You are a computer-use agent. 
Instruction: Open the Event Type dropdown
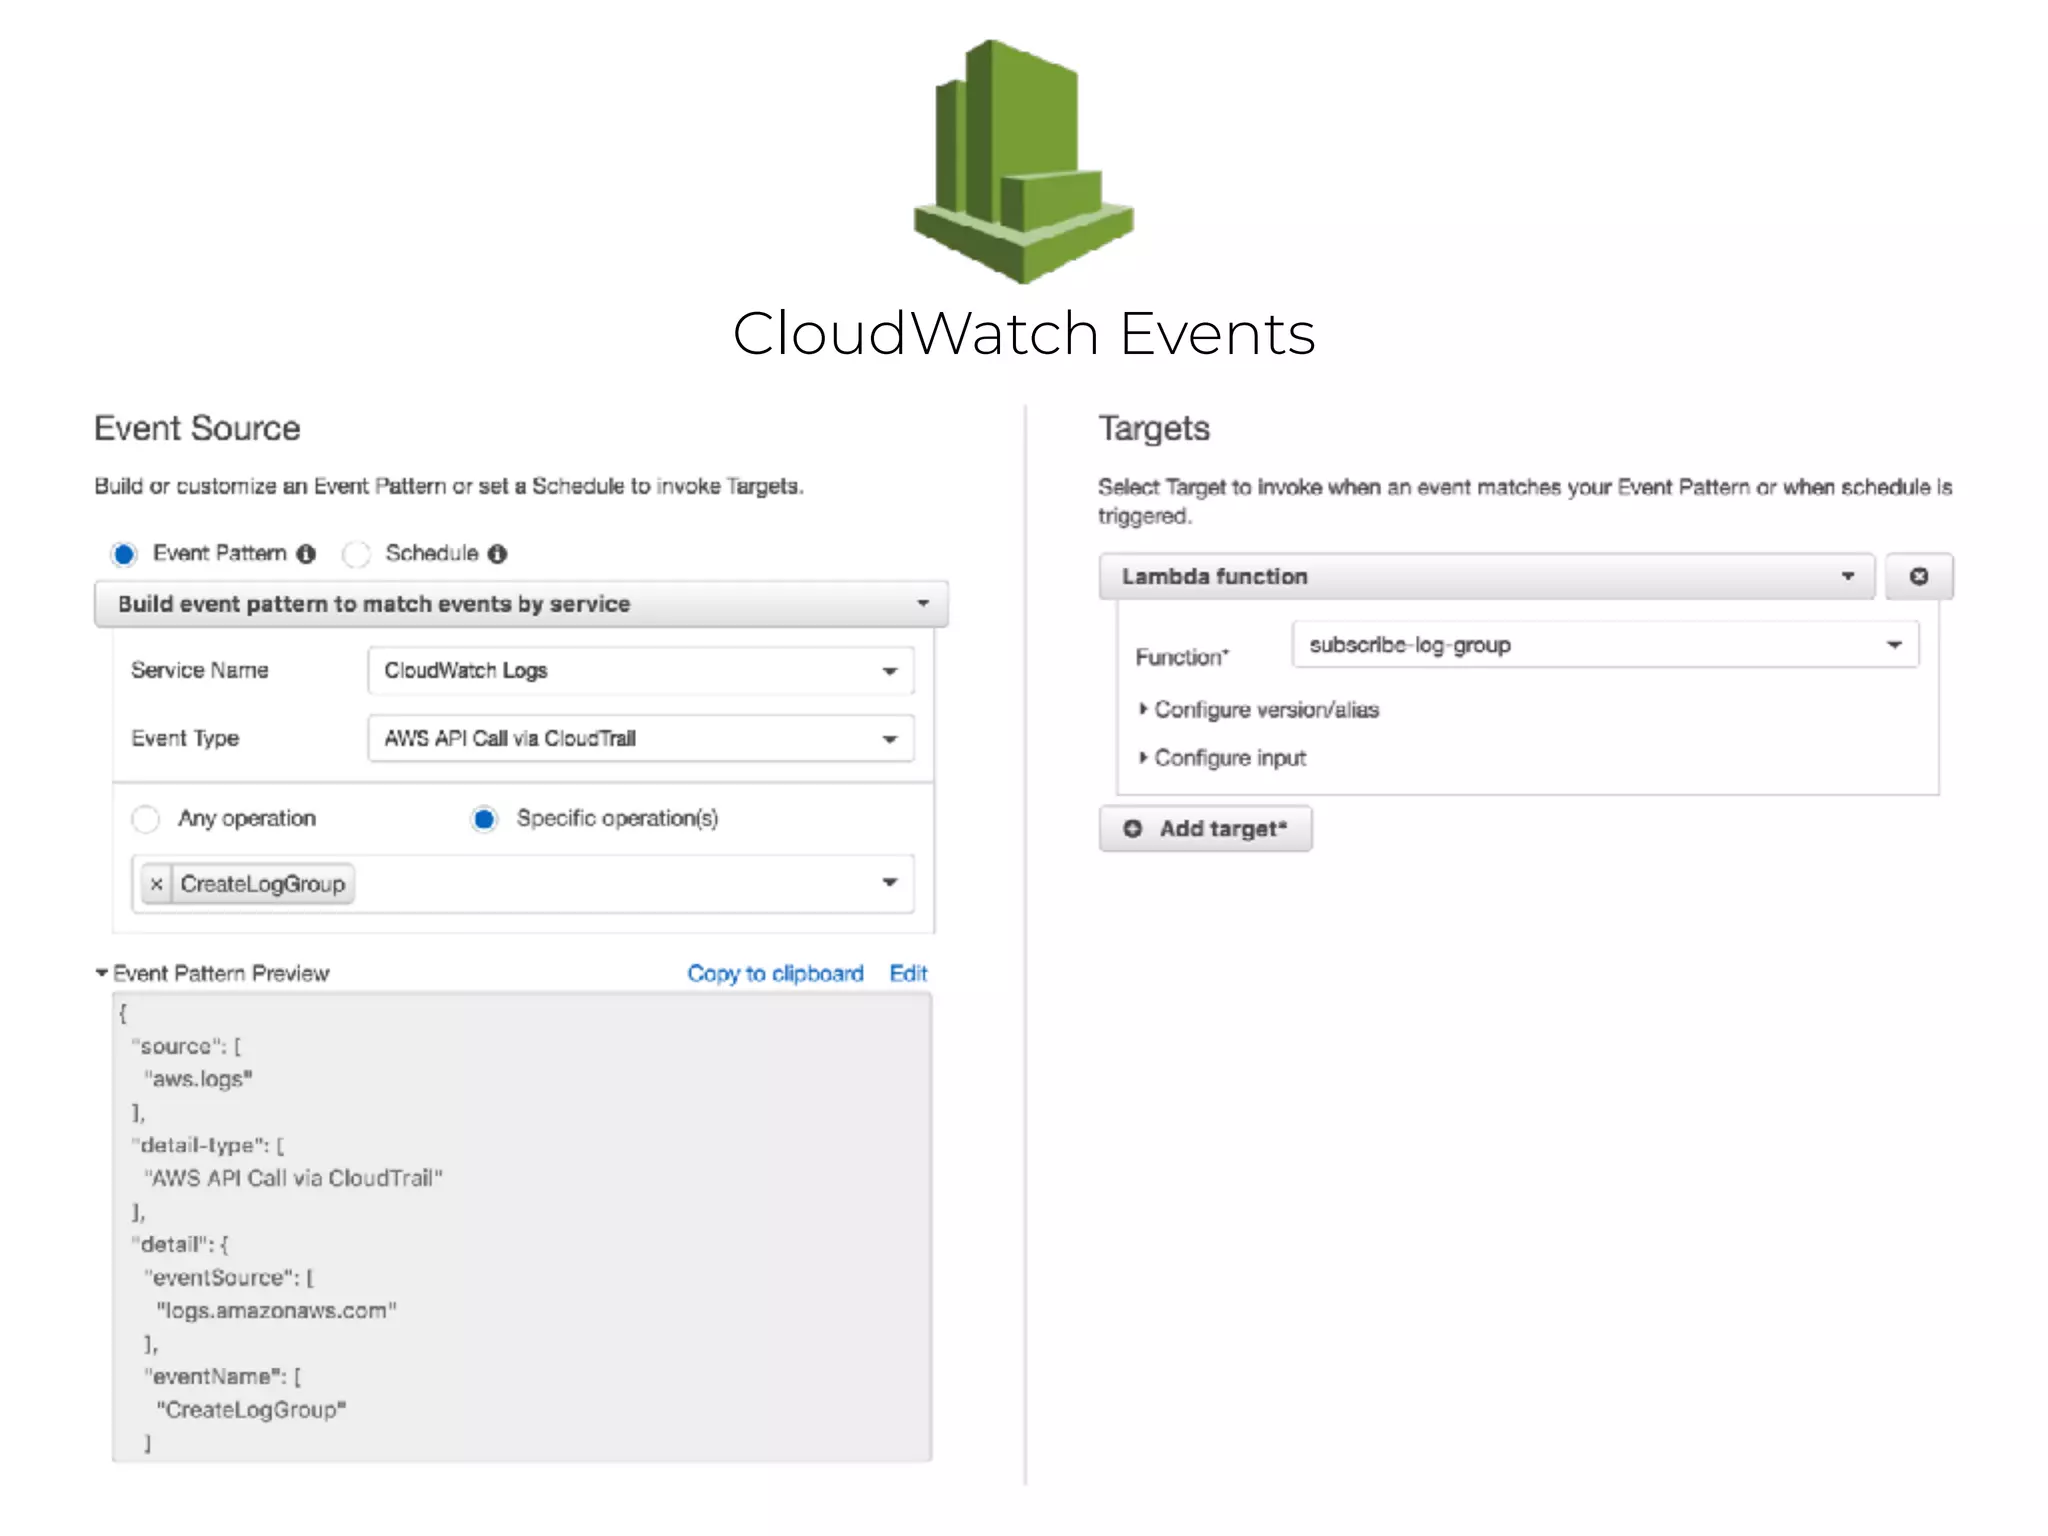pyautogui.click(x=641, y=739)
